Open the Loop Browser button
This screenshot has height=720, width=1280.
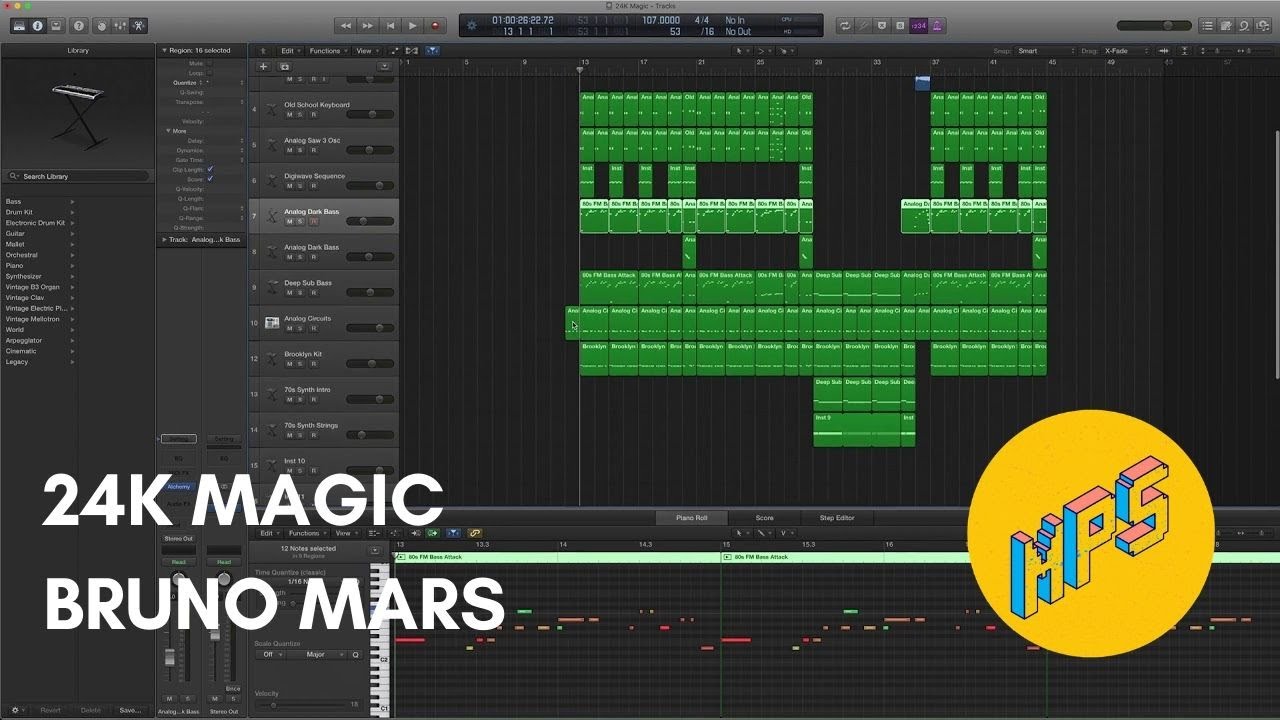pos(1244,25)
